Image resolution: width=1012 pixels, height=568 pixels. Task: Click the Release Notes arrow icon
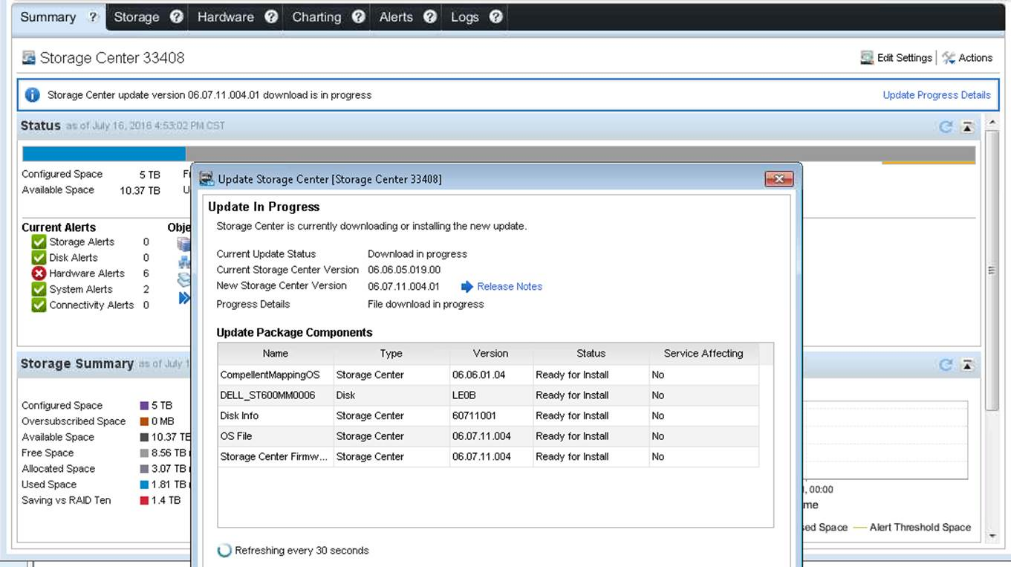467,287
